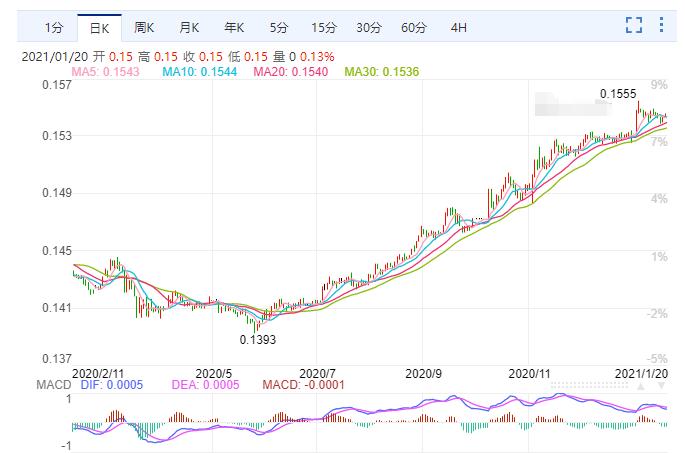The height and width of the screenshot is (453, 685).
Task: Select the 15分 interval tab
Action: pos(324,28)
